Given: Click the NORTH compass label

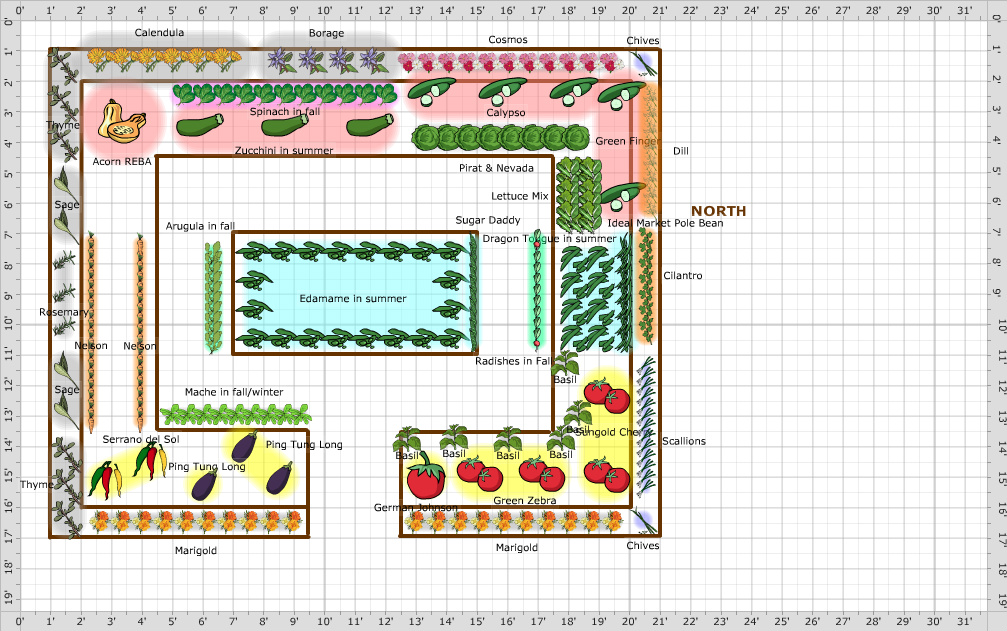Looking at the screenshot, I should pos(718,211).
